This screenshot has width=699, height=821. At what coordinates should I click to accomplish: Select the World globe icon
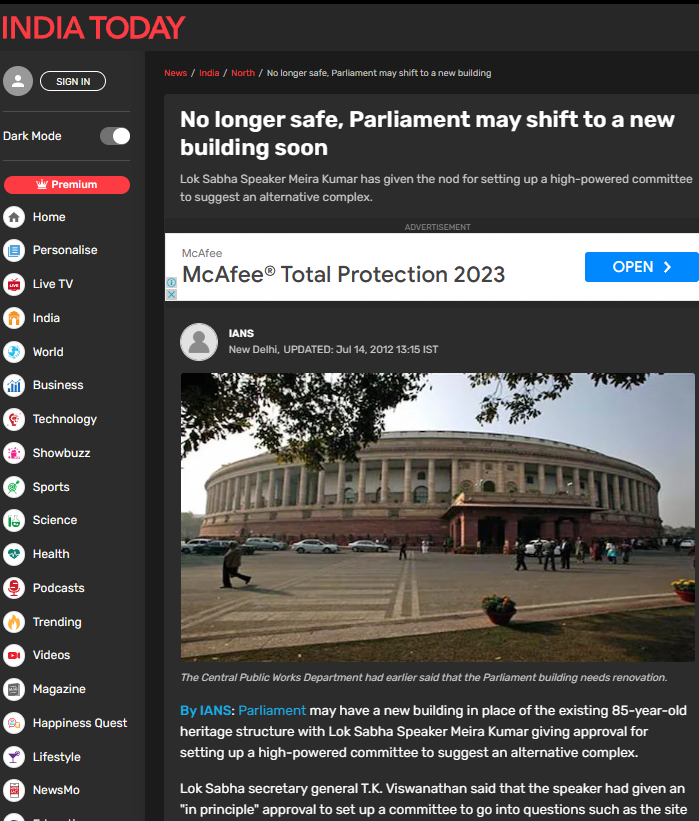[14, 352]
